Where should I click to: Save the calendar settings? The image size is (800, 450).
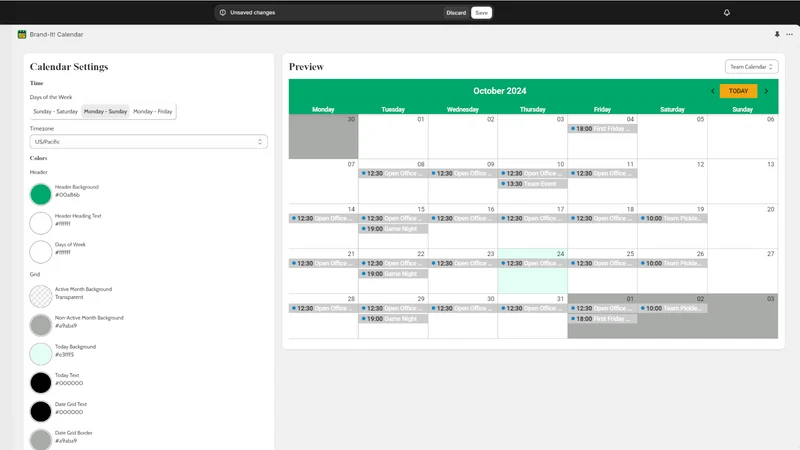coord(481,13)
